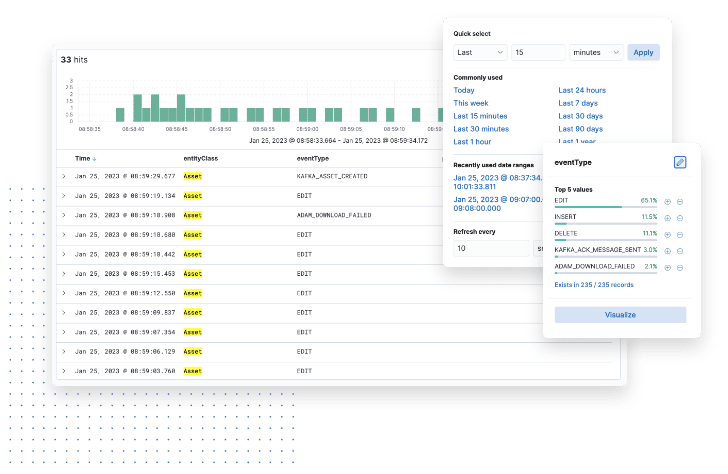Click the Refresh every interval field
Viewport: 728px width, 474px height.
(491, 248)
